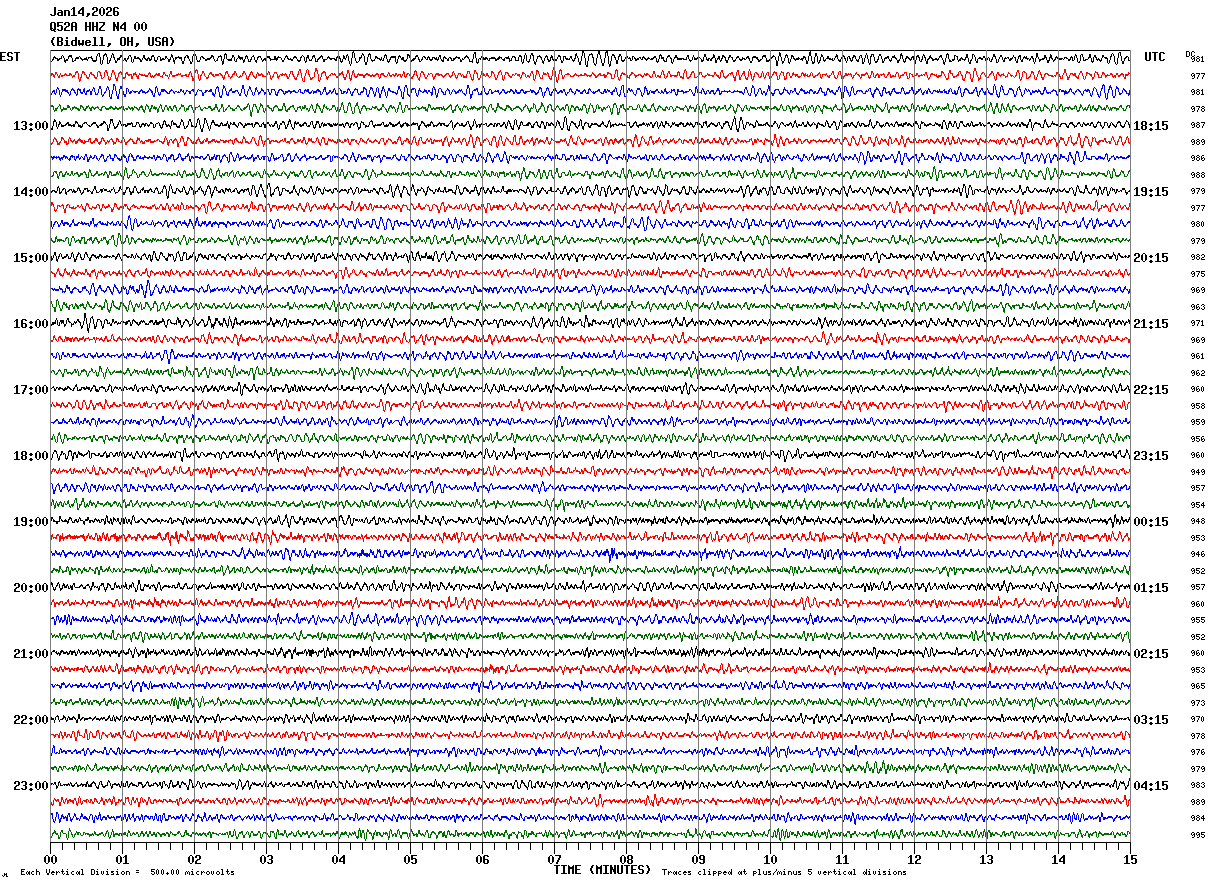Image resolution: width=1210 pixels, height=886 pixels.
Task: Click the EST timezone label
Action: click(10, 57)
